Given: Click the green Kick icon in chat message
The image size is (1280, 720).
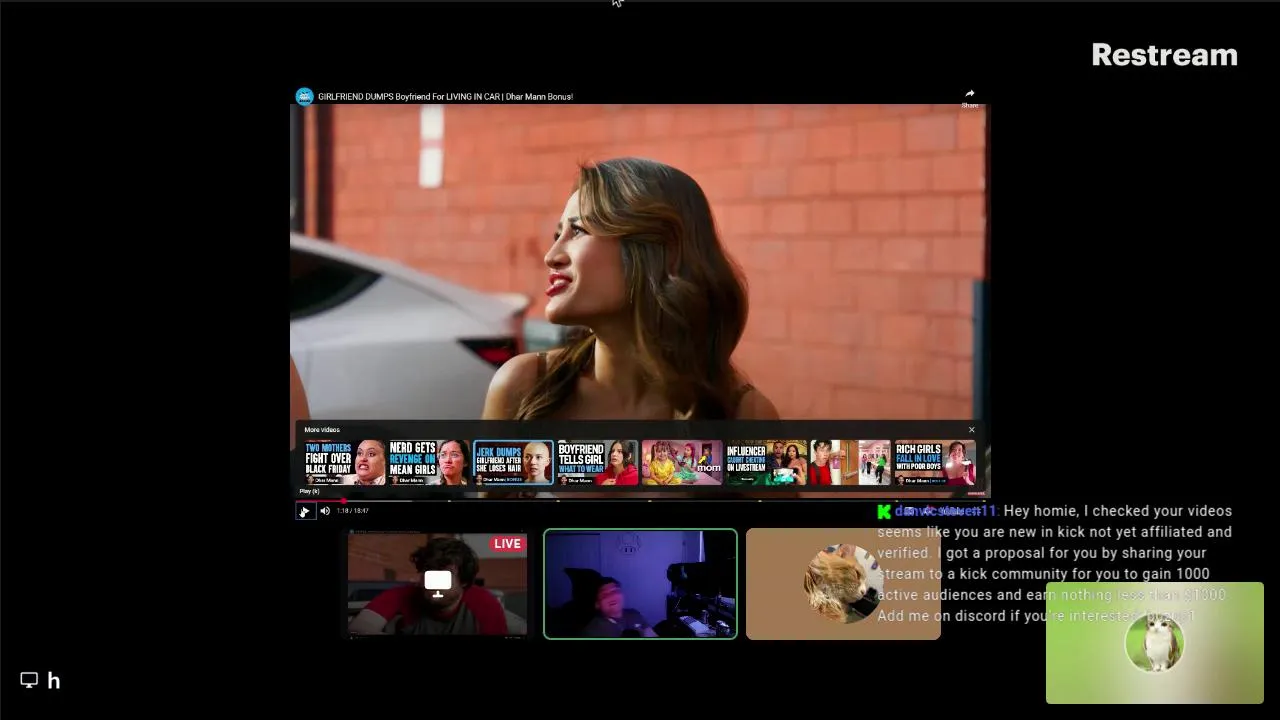Looking at the screenshot, I should pyautogui.click(x=884, y=511).
